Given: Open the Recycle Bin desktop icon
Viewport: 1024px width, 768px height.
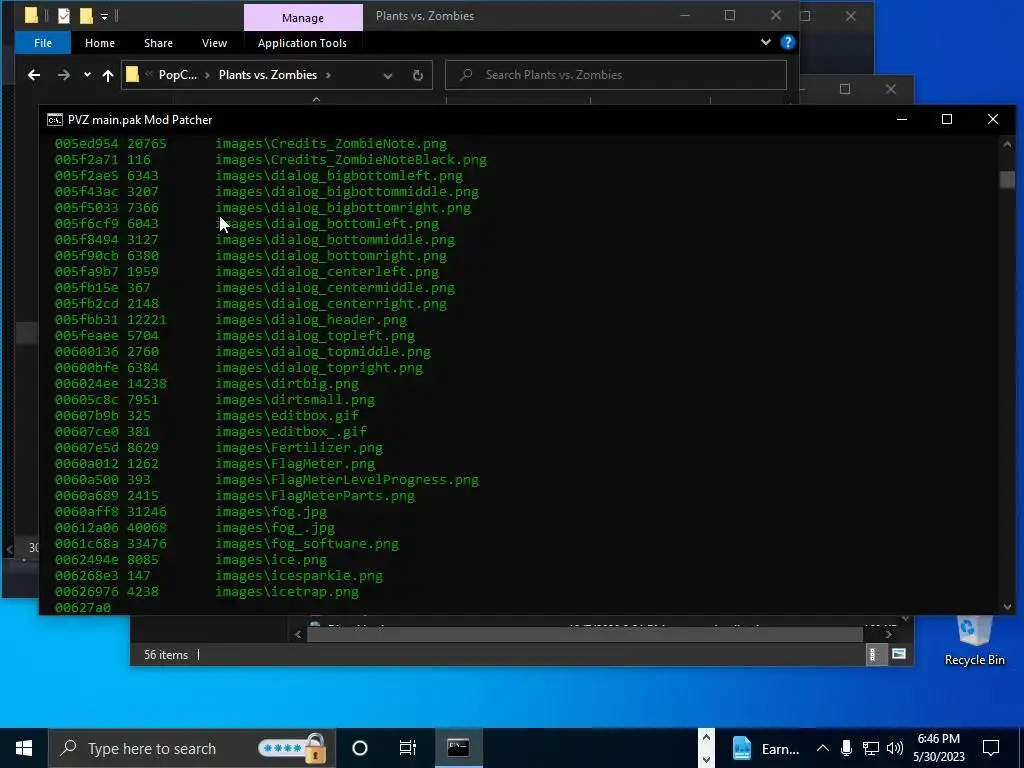Looking at the screenshot, I should pyautogui.click(x=974, y=640).
